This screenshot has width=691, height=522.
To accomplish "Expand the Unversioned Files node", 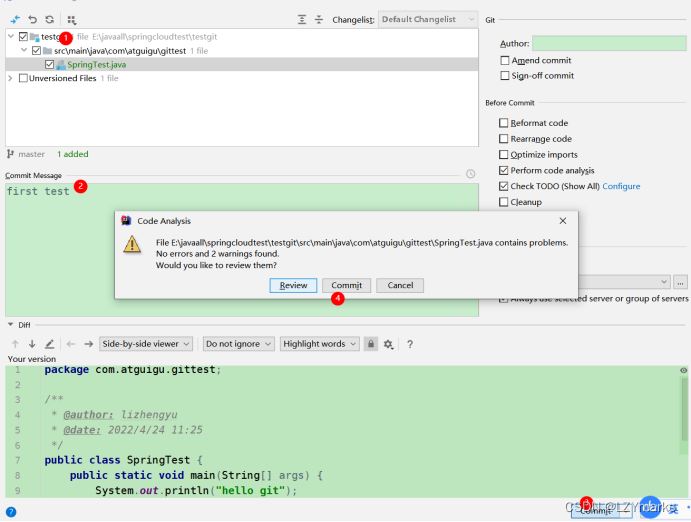I will coord(11,78).
